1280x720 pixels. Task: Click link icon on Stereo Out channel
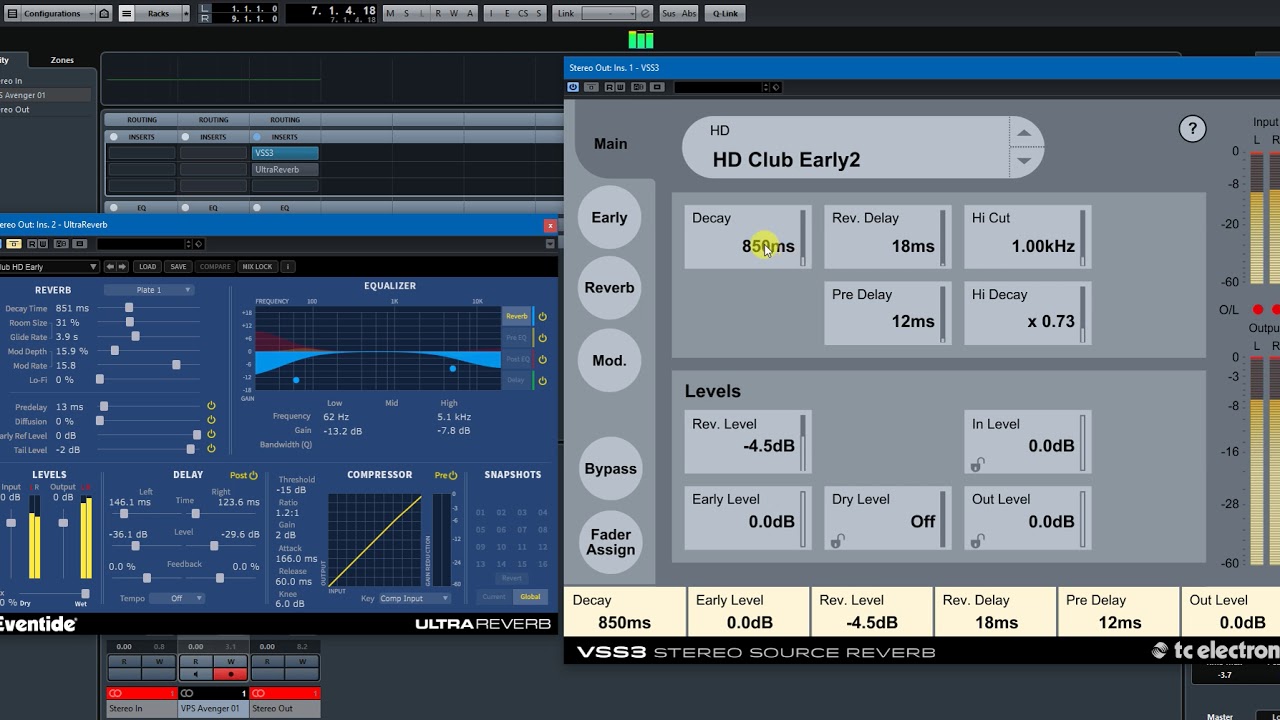tap(259, 693)
